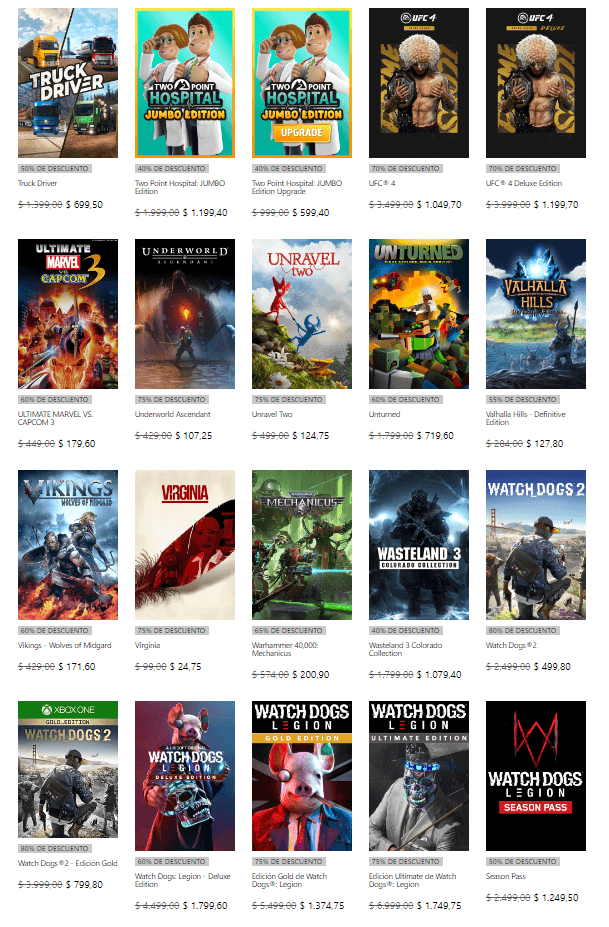The image size is (609, 927).
Task: Open the Watch Dogs 2 Gold Edition Xbox One cover
Action: (x=68, y=770)
